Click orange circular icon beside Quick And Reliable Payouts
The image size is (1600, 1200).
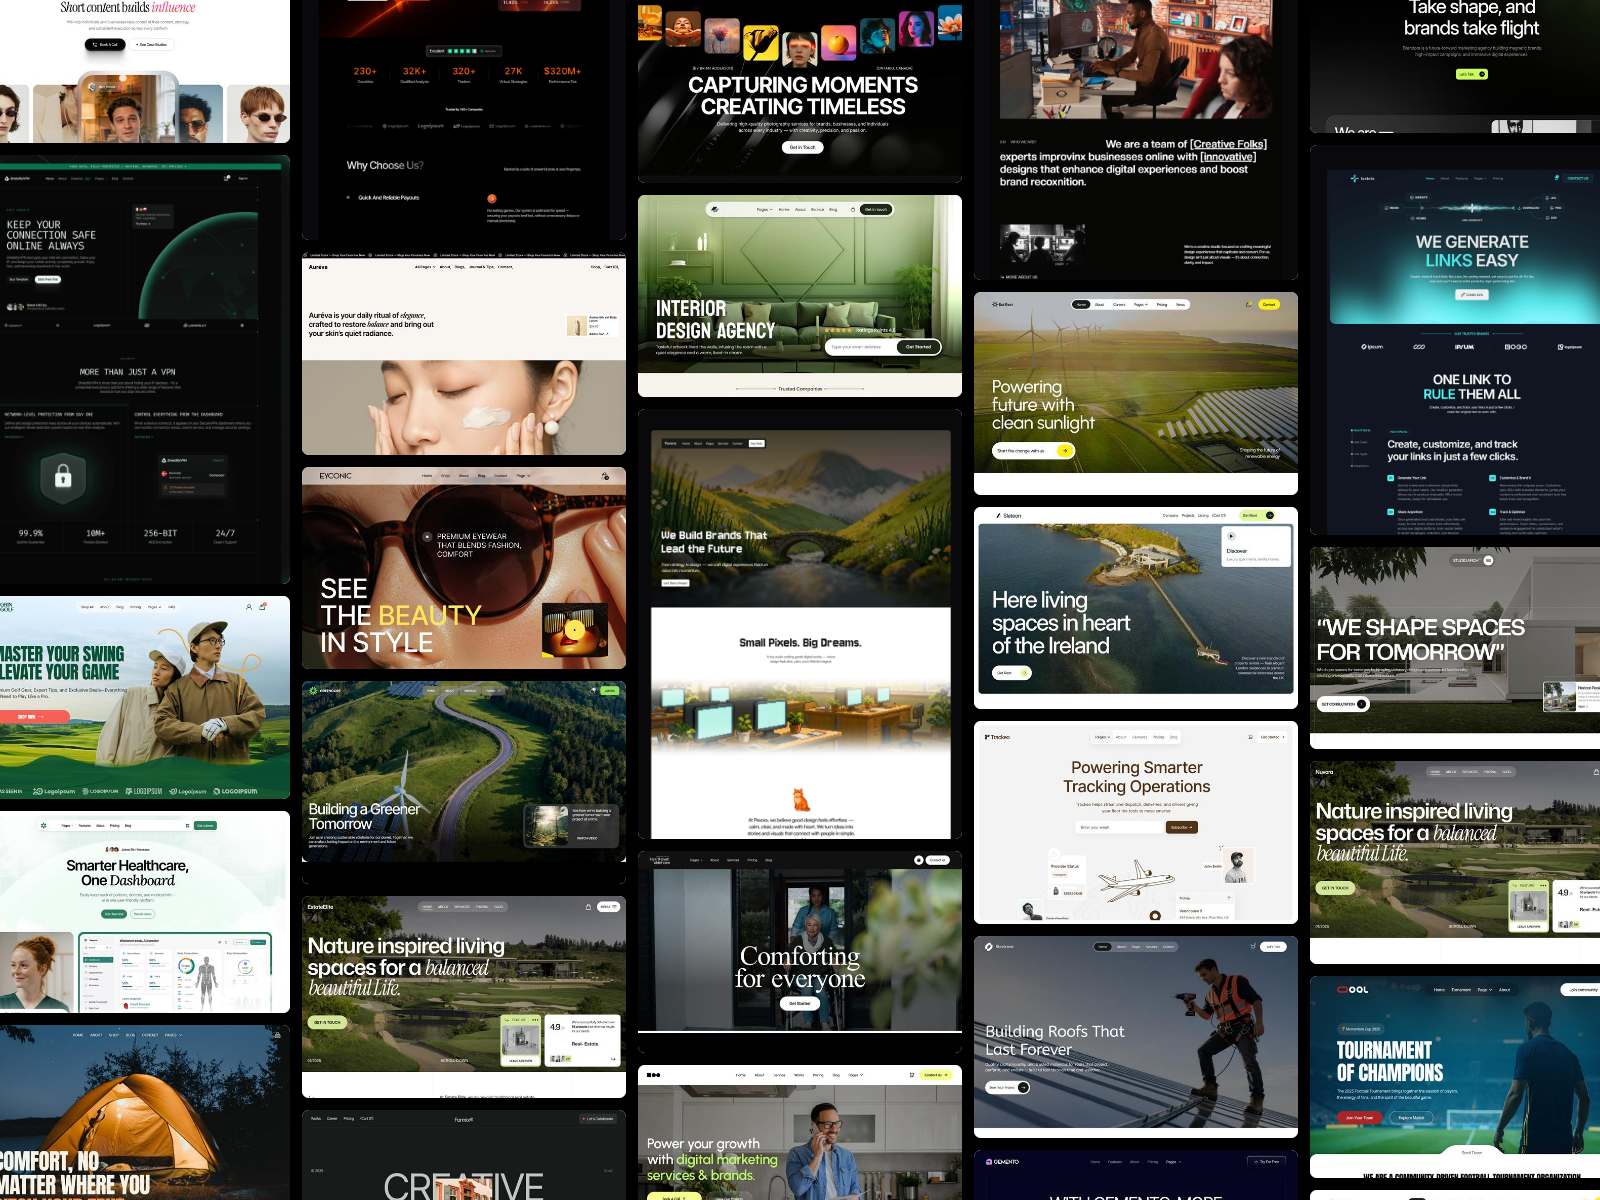point(491,198)
